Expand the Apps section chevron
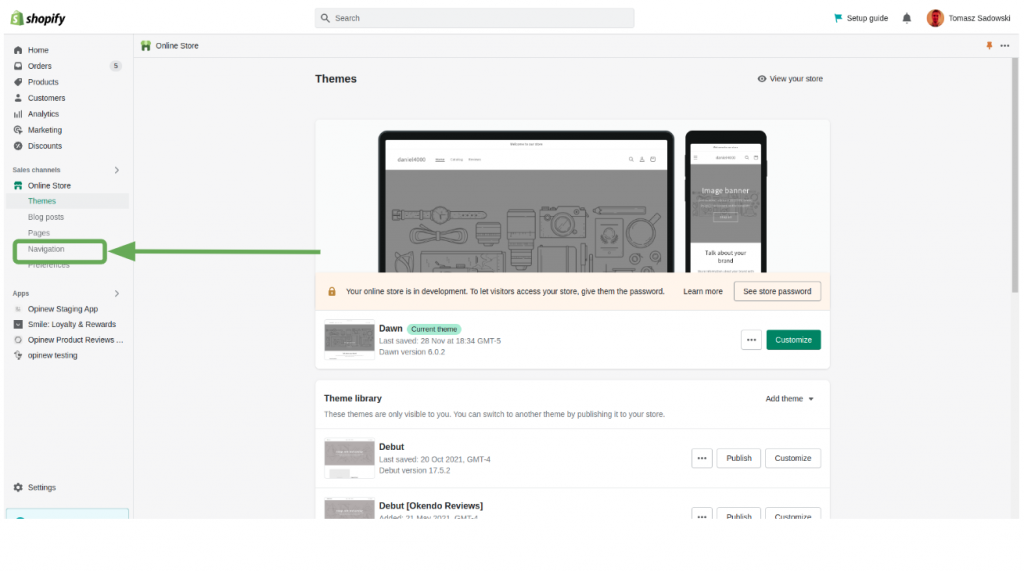 point(117,294)
